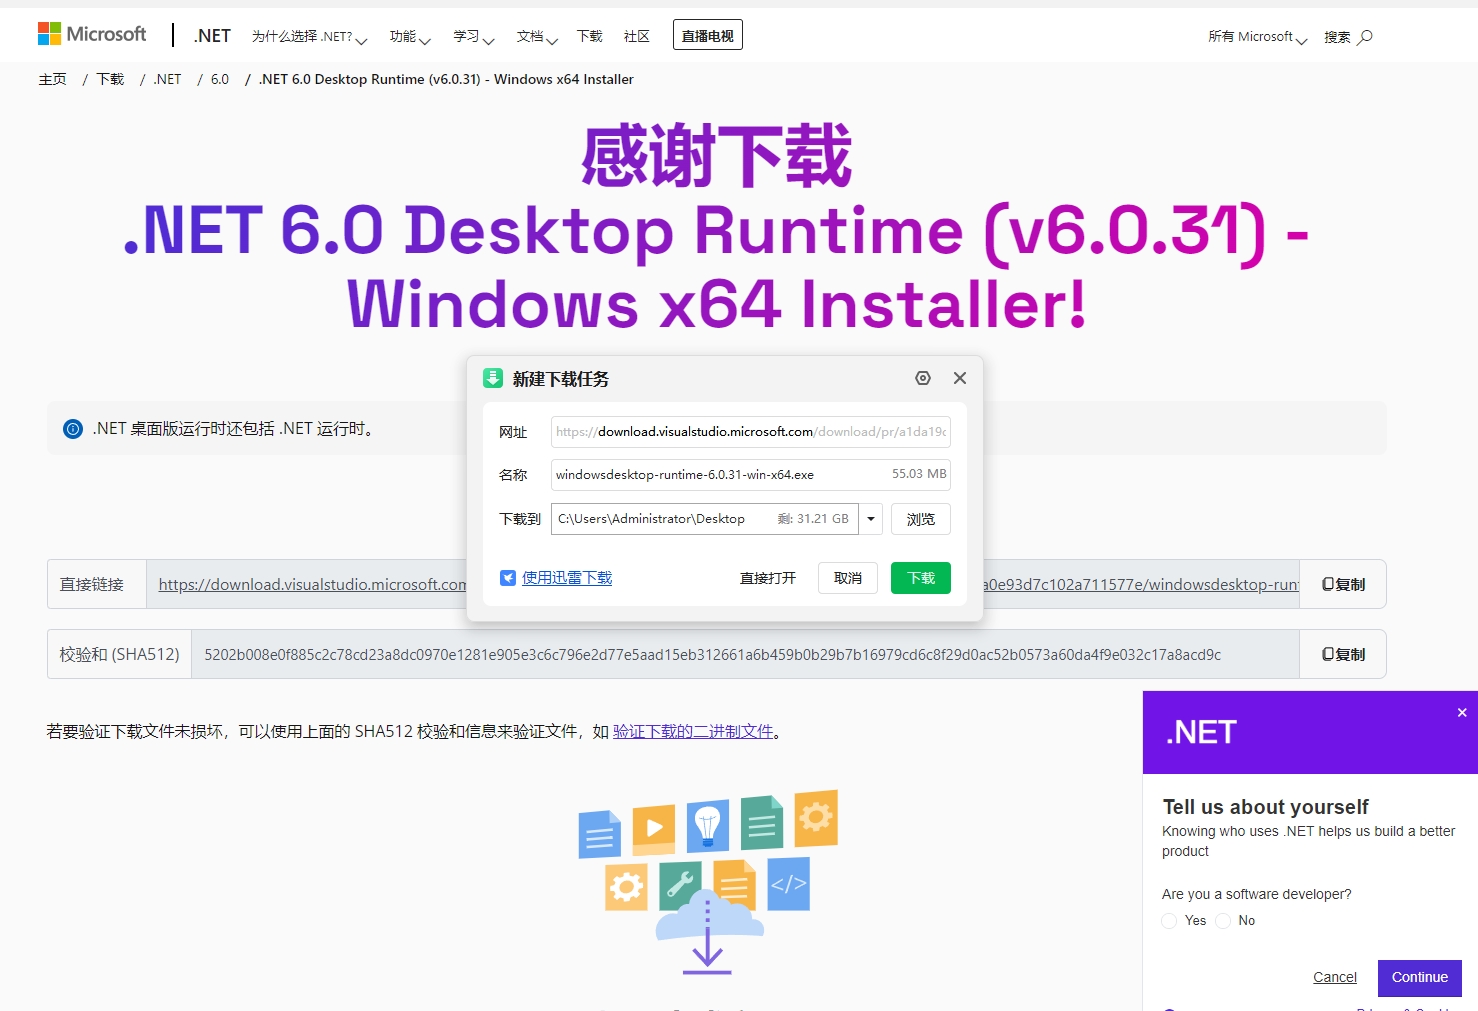
Task: Go to 主页 breadcrumb
Action: tap(52, 79)
